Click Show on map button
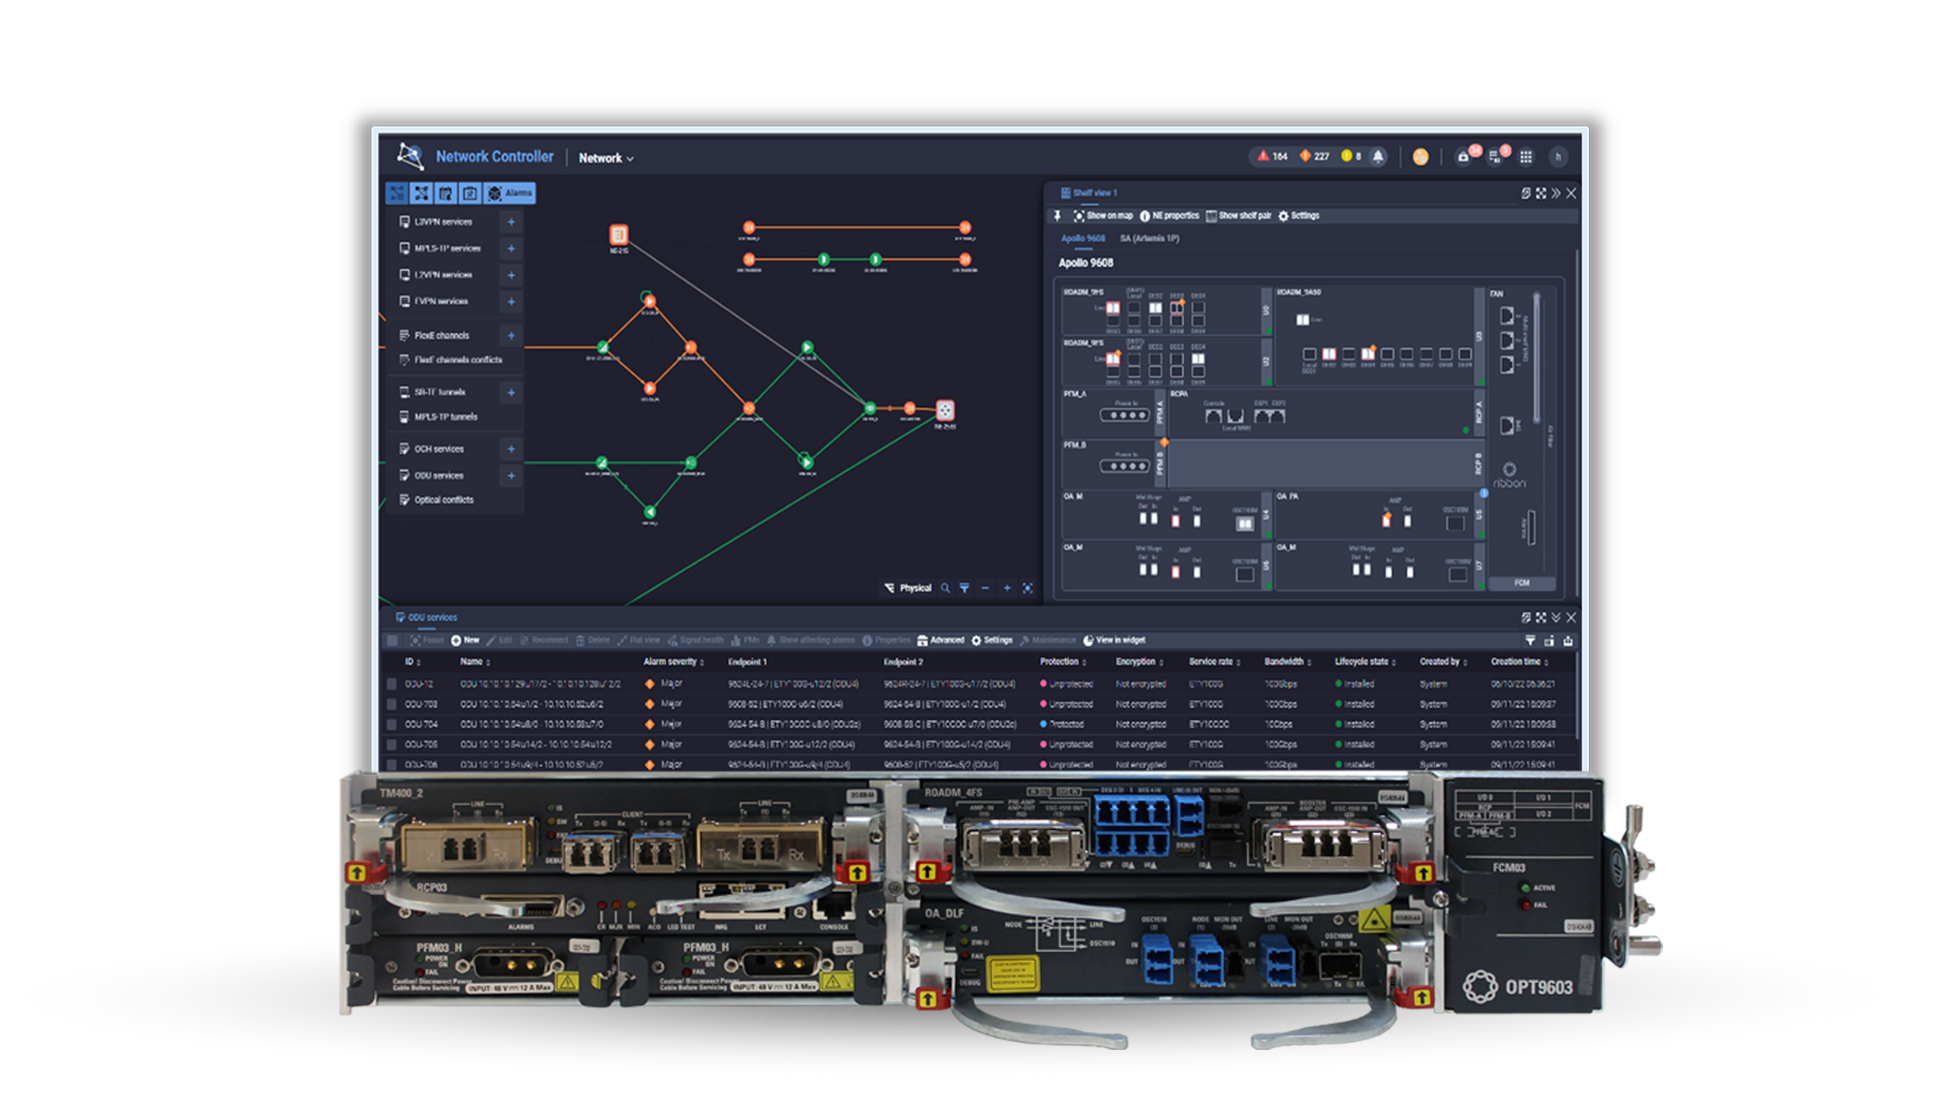Image resolution: width=1960 pixels, height=1104 pixels. click(x=1104, y=216)
